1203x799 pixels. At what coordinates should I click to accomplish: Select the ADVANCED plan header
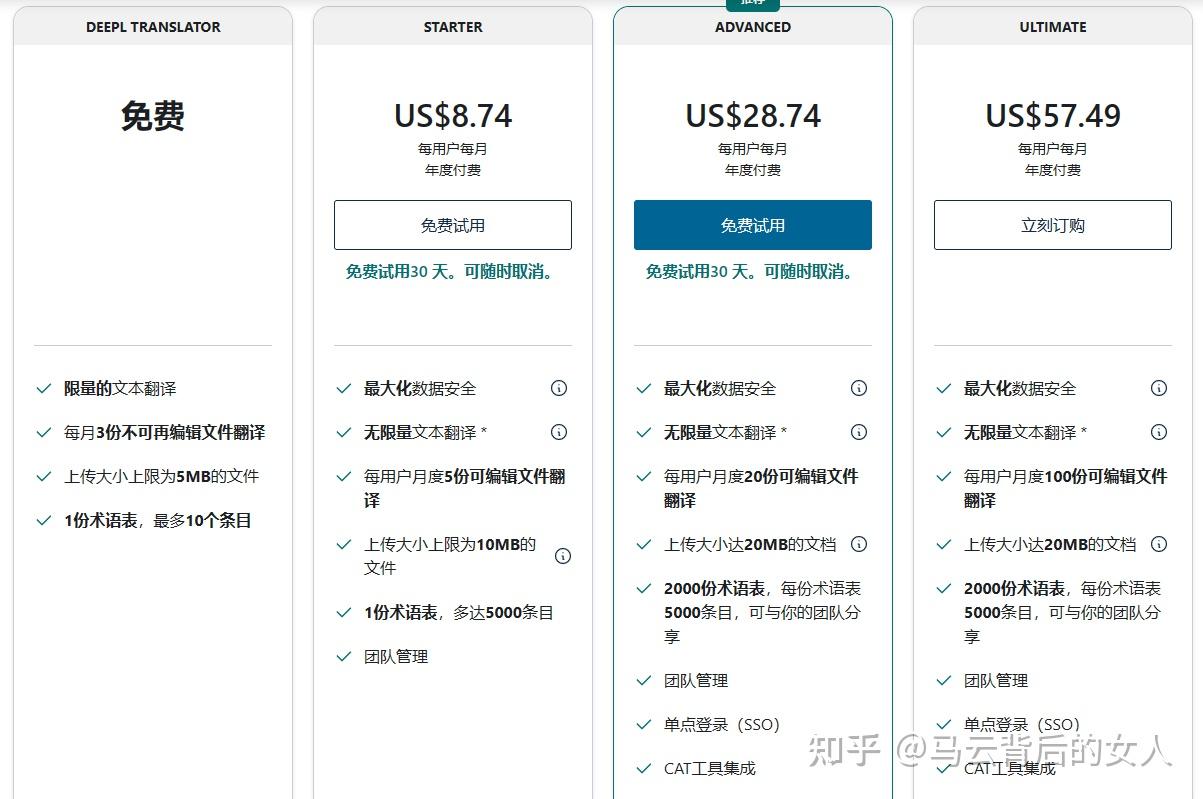753,27
